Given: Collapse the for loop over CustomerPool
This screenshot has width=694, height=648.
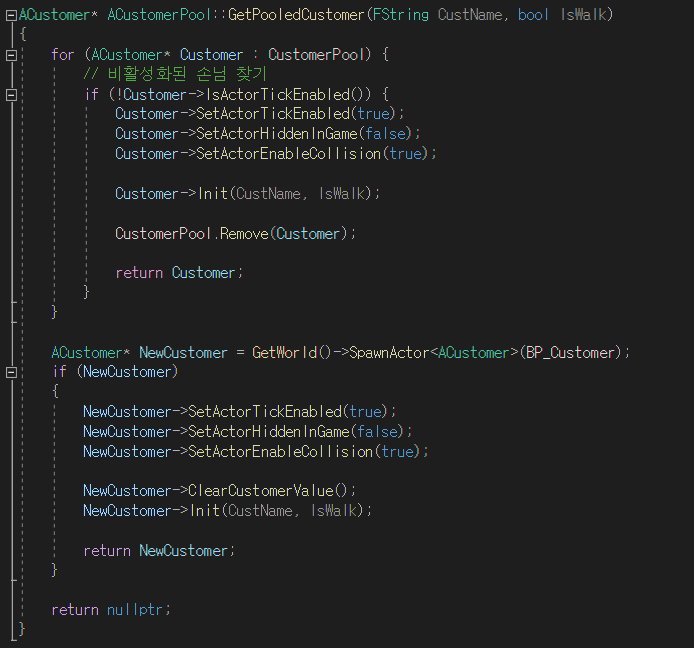Looking at the screenshot, I should coord(12,55).
